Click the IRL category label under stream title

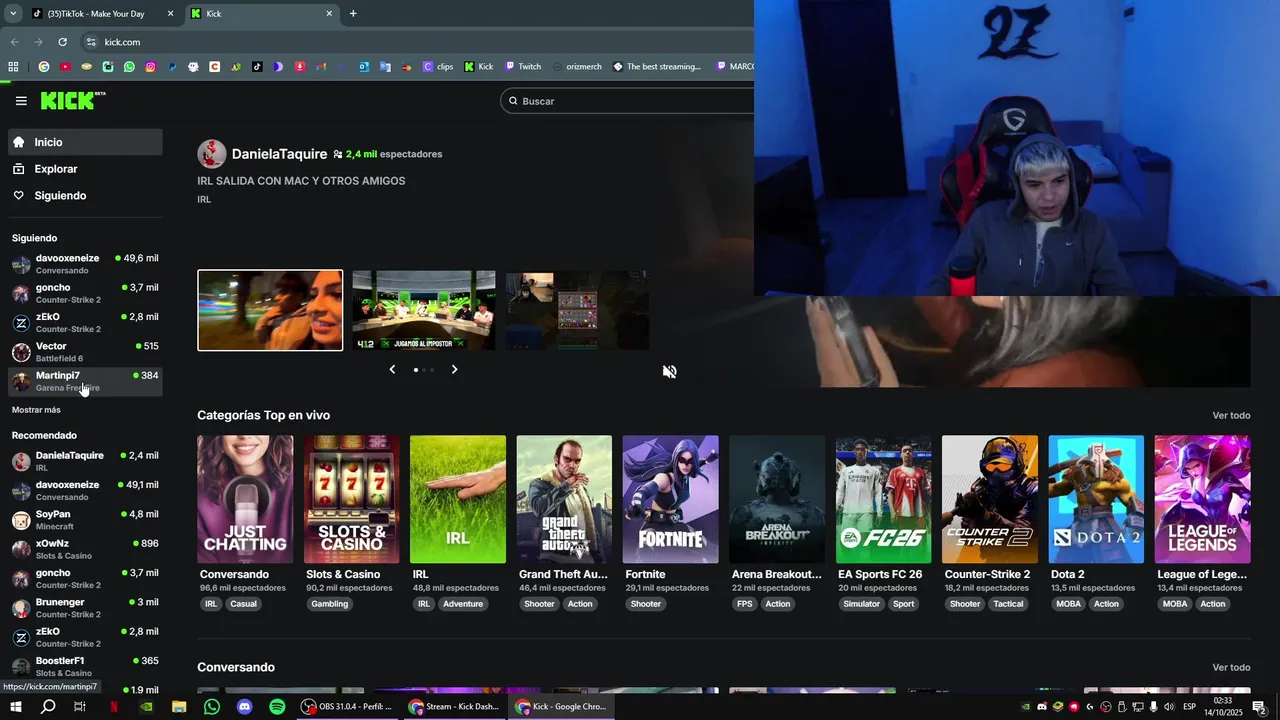click(204, 199)
